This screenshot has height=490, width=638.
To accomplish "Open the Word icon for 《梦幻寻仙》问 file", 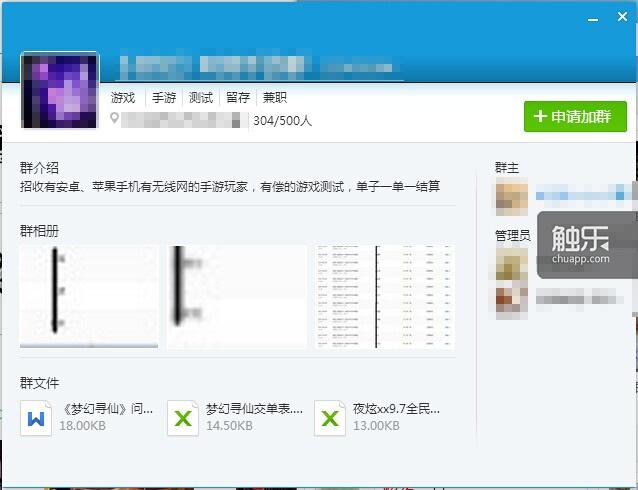I will [36, 417].
